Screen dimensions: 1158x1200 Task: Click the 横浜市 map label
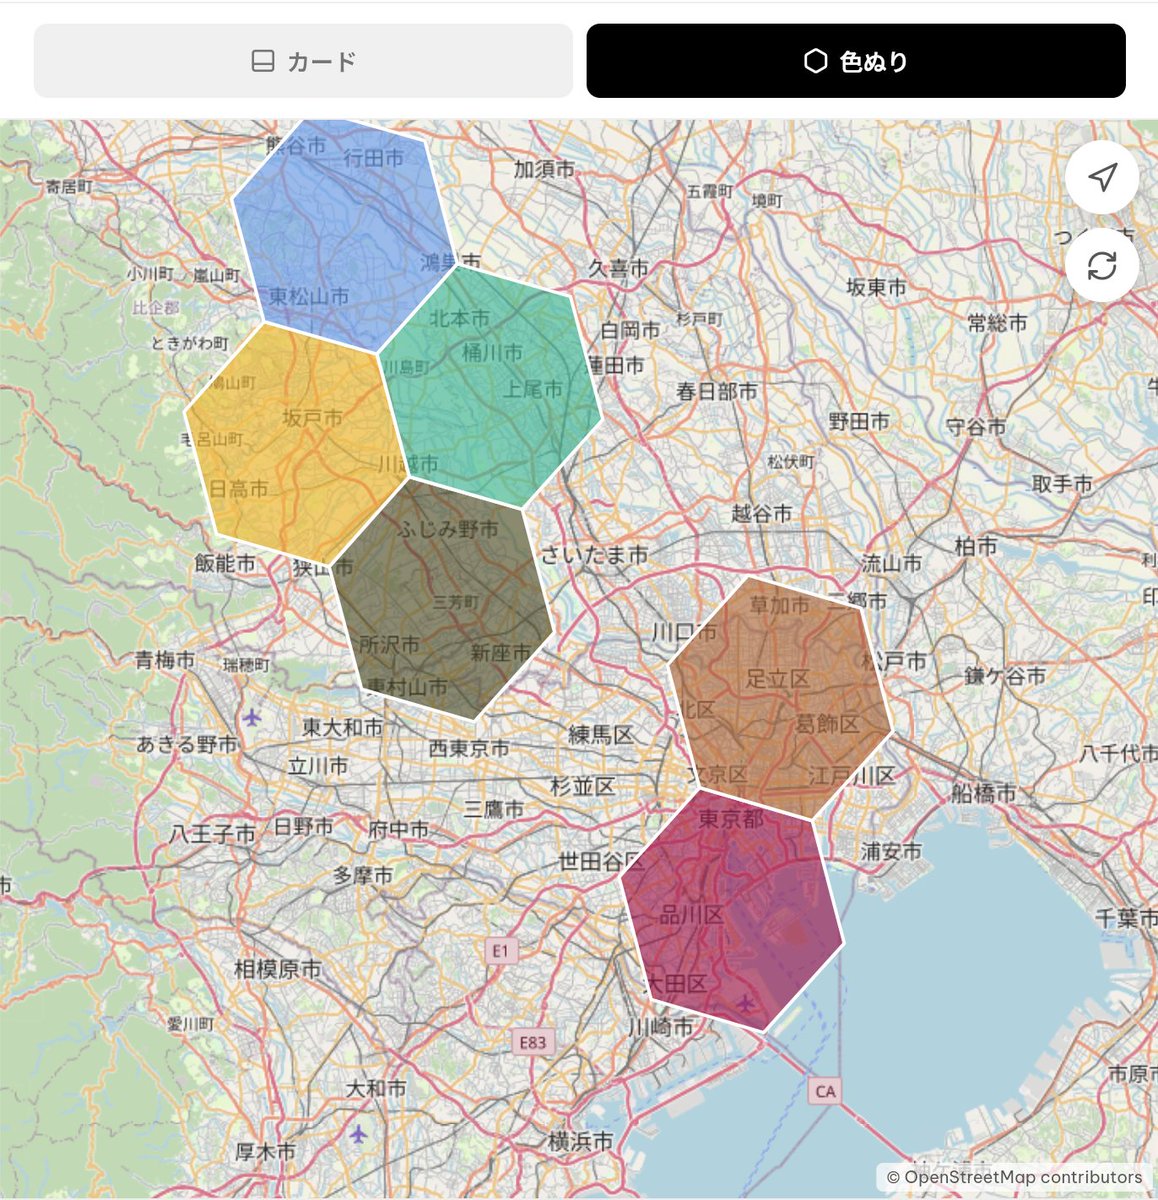pyautogui.click(x=580, y=1141)
